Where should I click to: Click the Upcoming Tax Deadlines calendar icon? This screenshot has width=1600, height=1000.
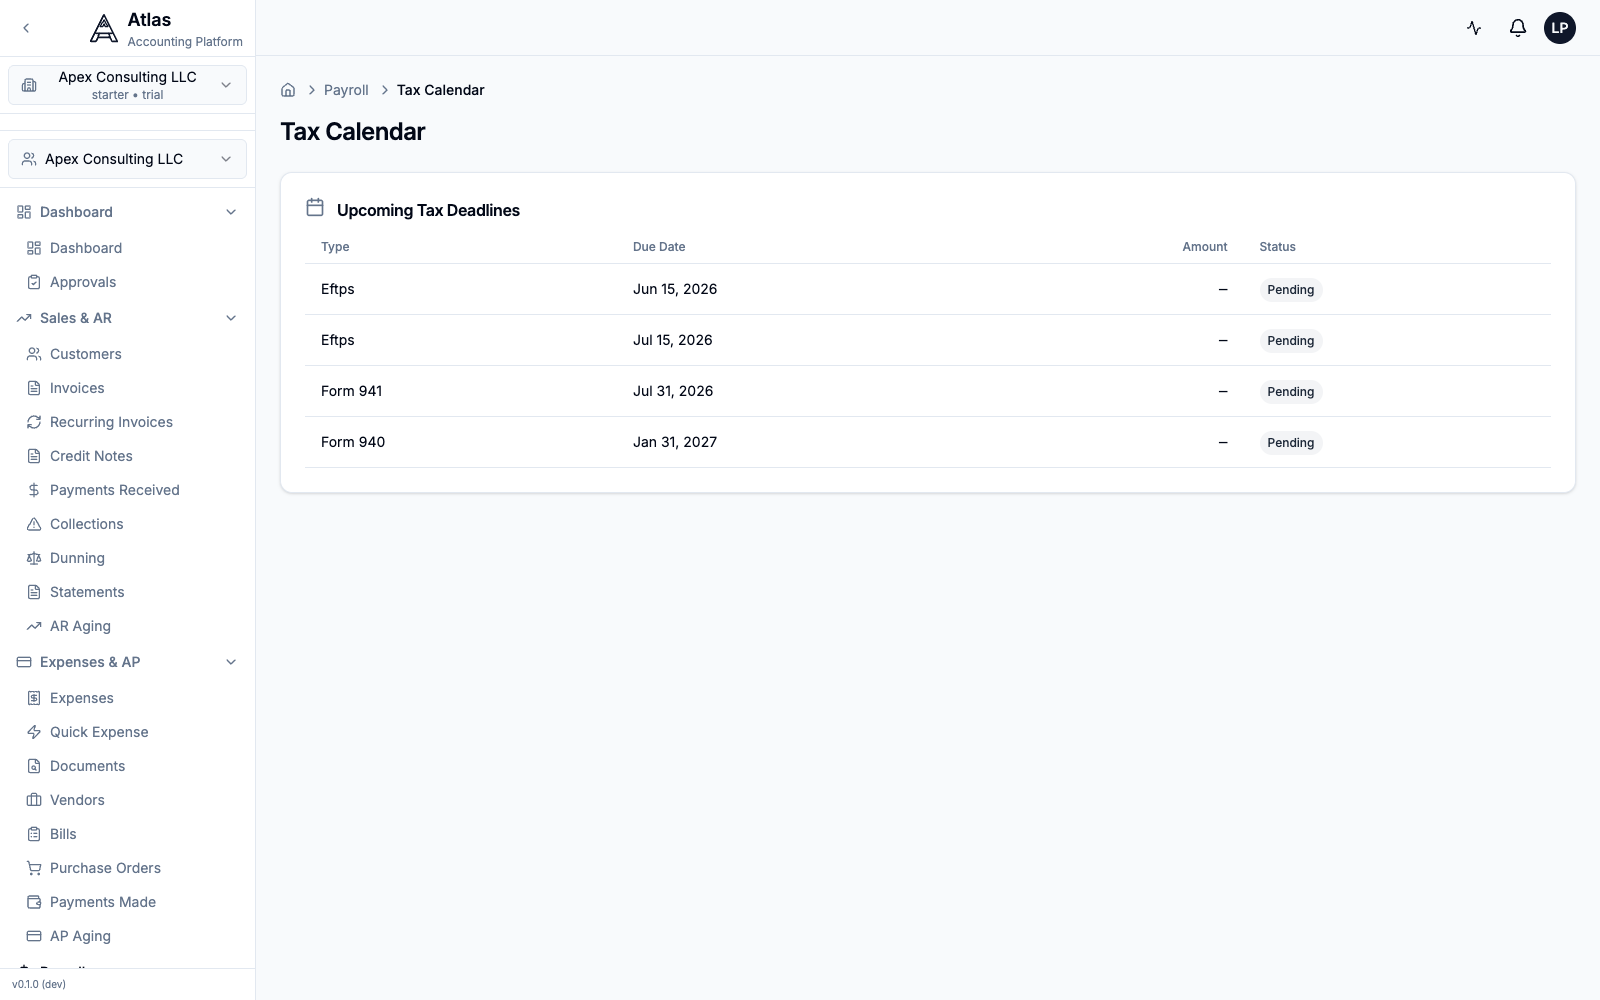click(x=315, y=207)
